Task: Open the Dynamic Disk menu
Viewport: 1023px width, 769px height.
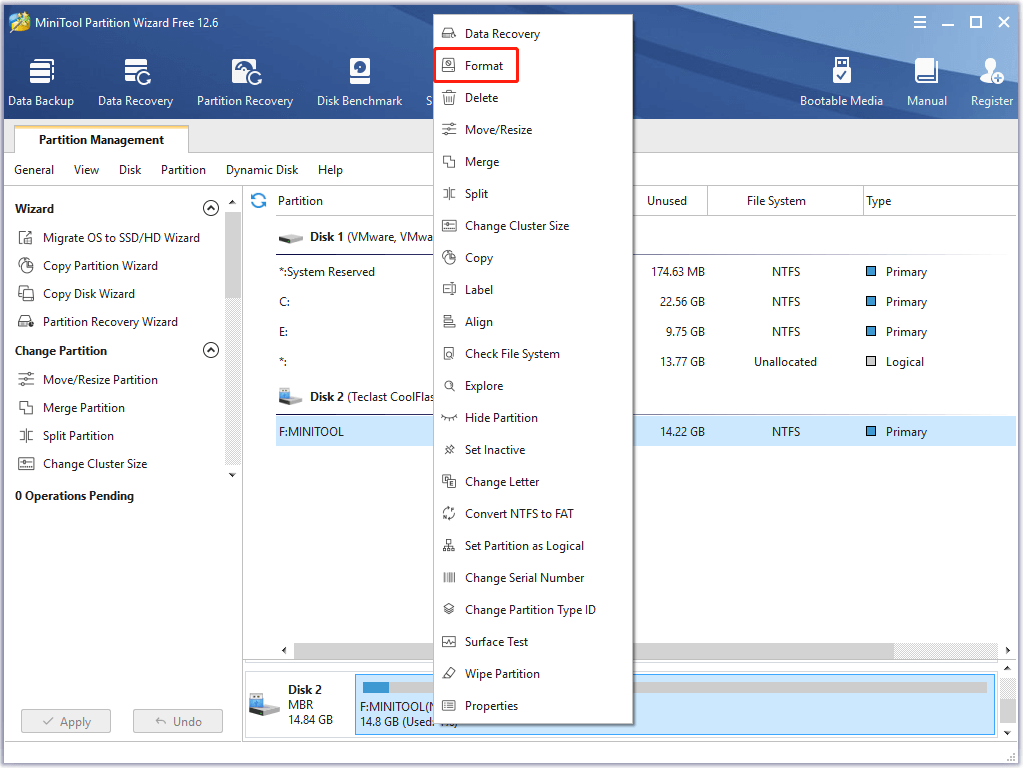Action: click(262, 170)
